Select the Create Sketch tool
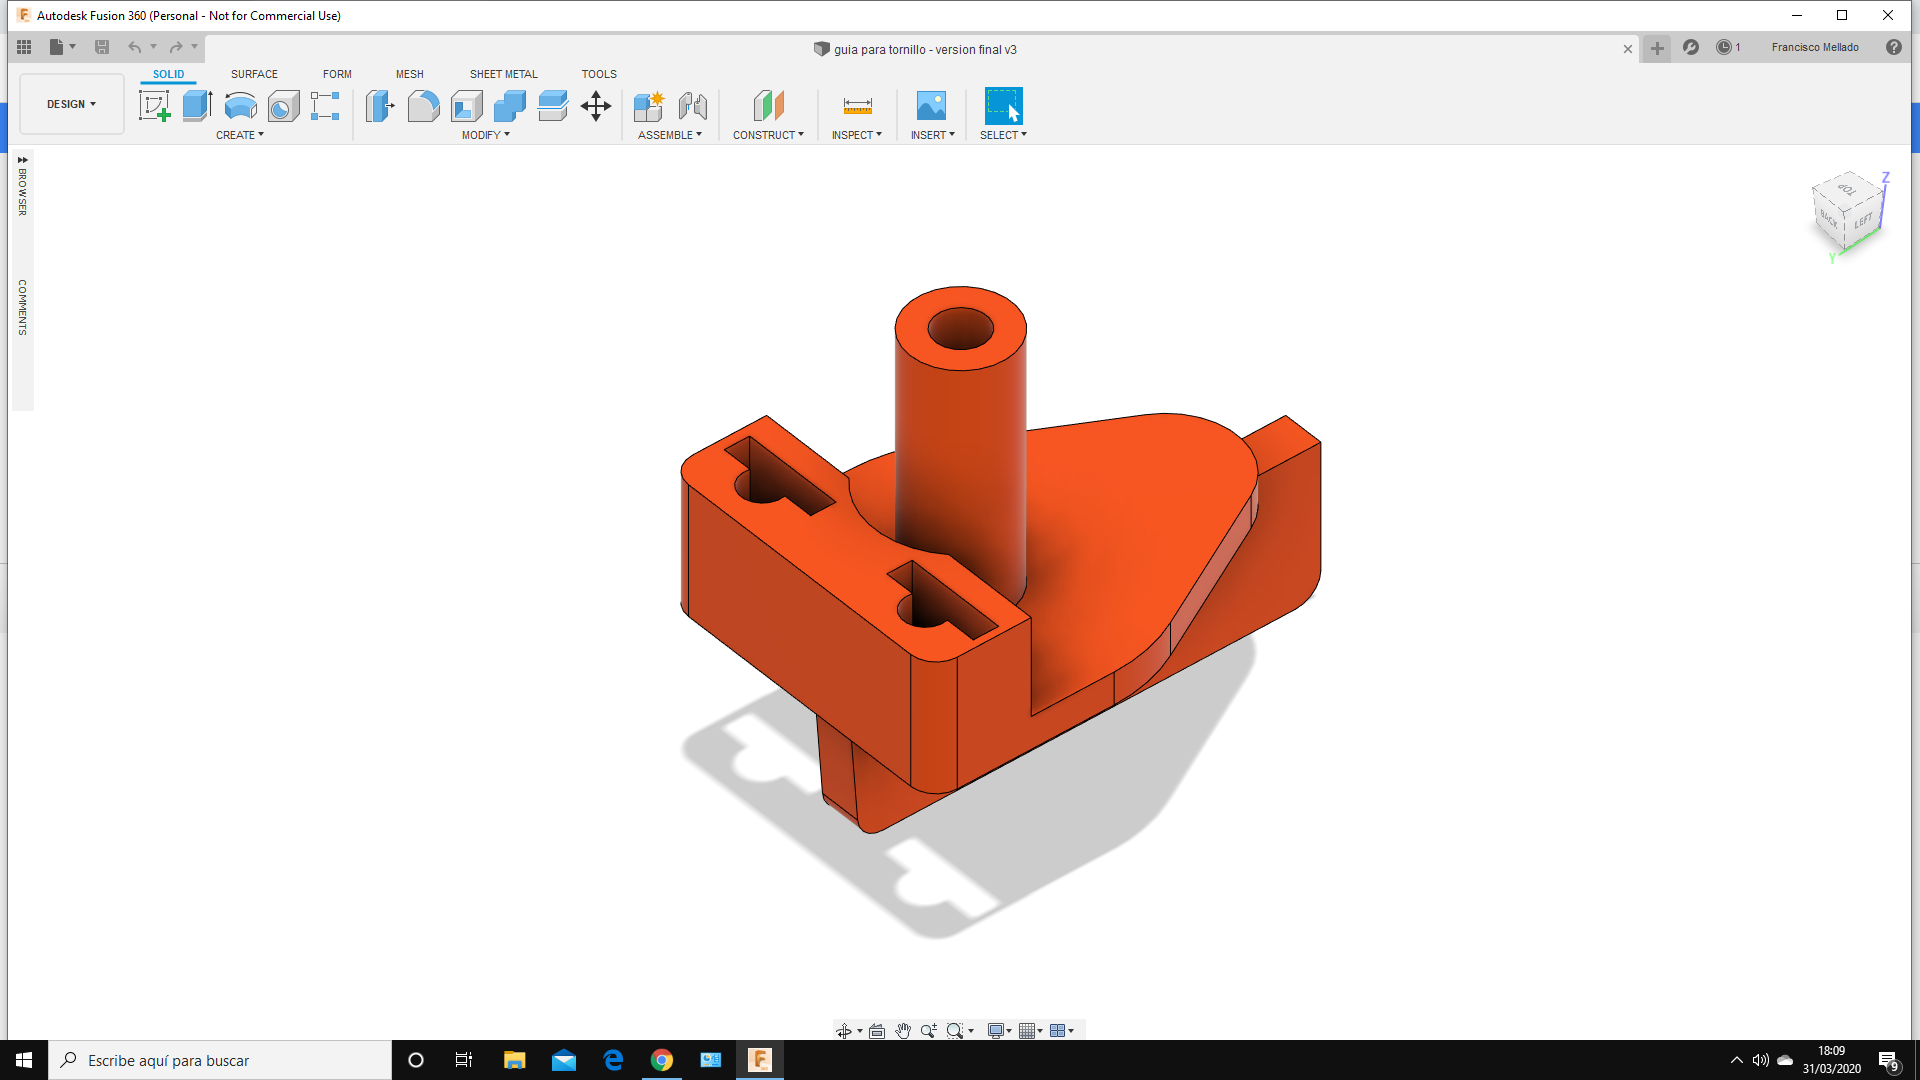This screenshot has height=1080, width=1920. click(x=154, y=106)
